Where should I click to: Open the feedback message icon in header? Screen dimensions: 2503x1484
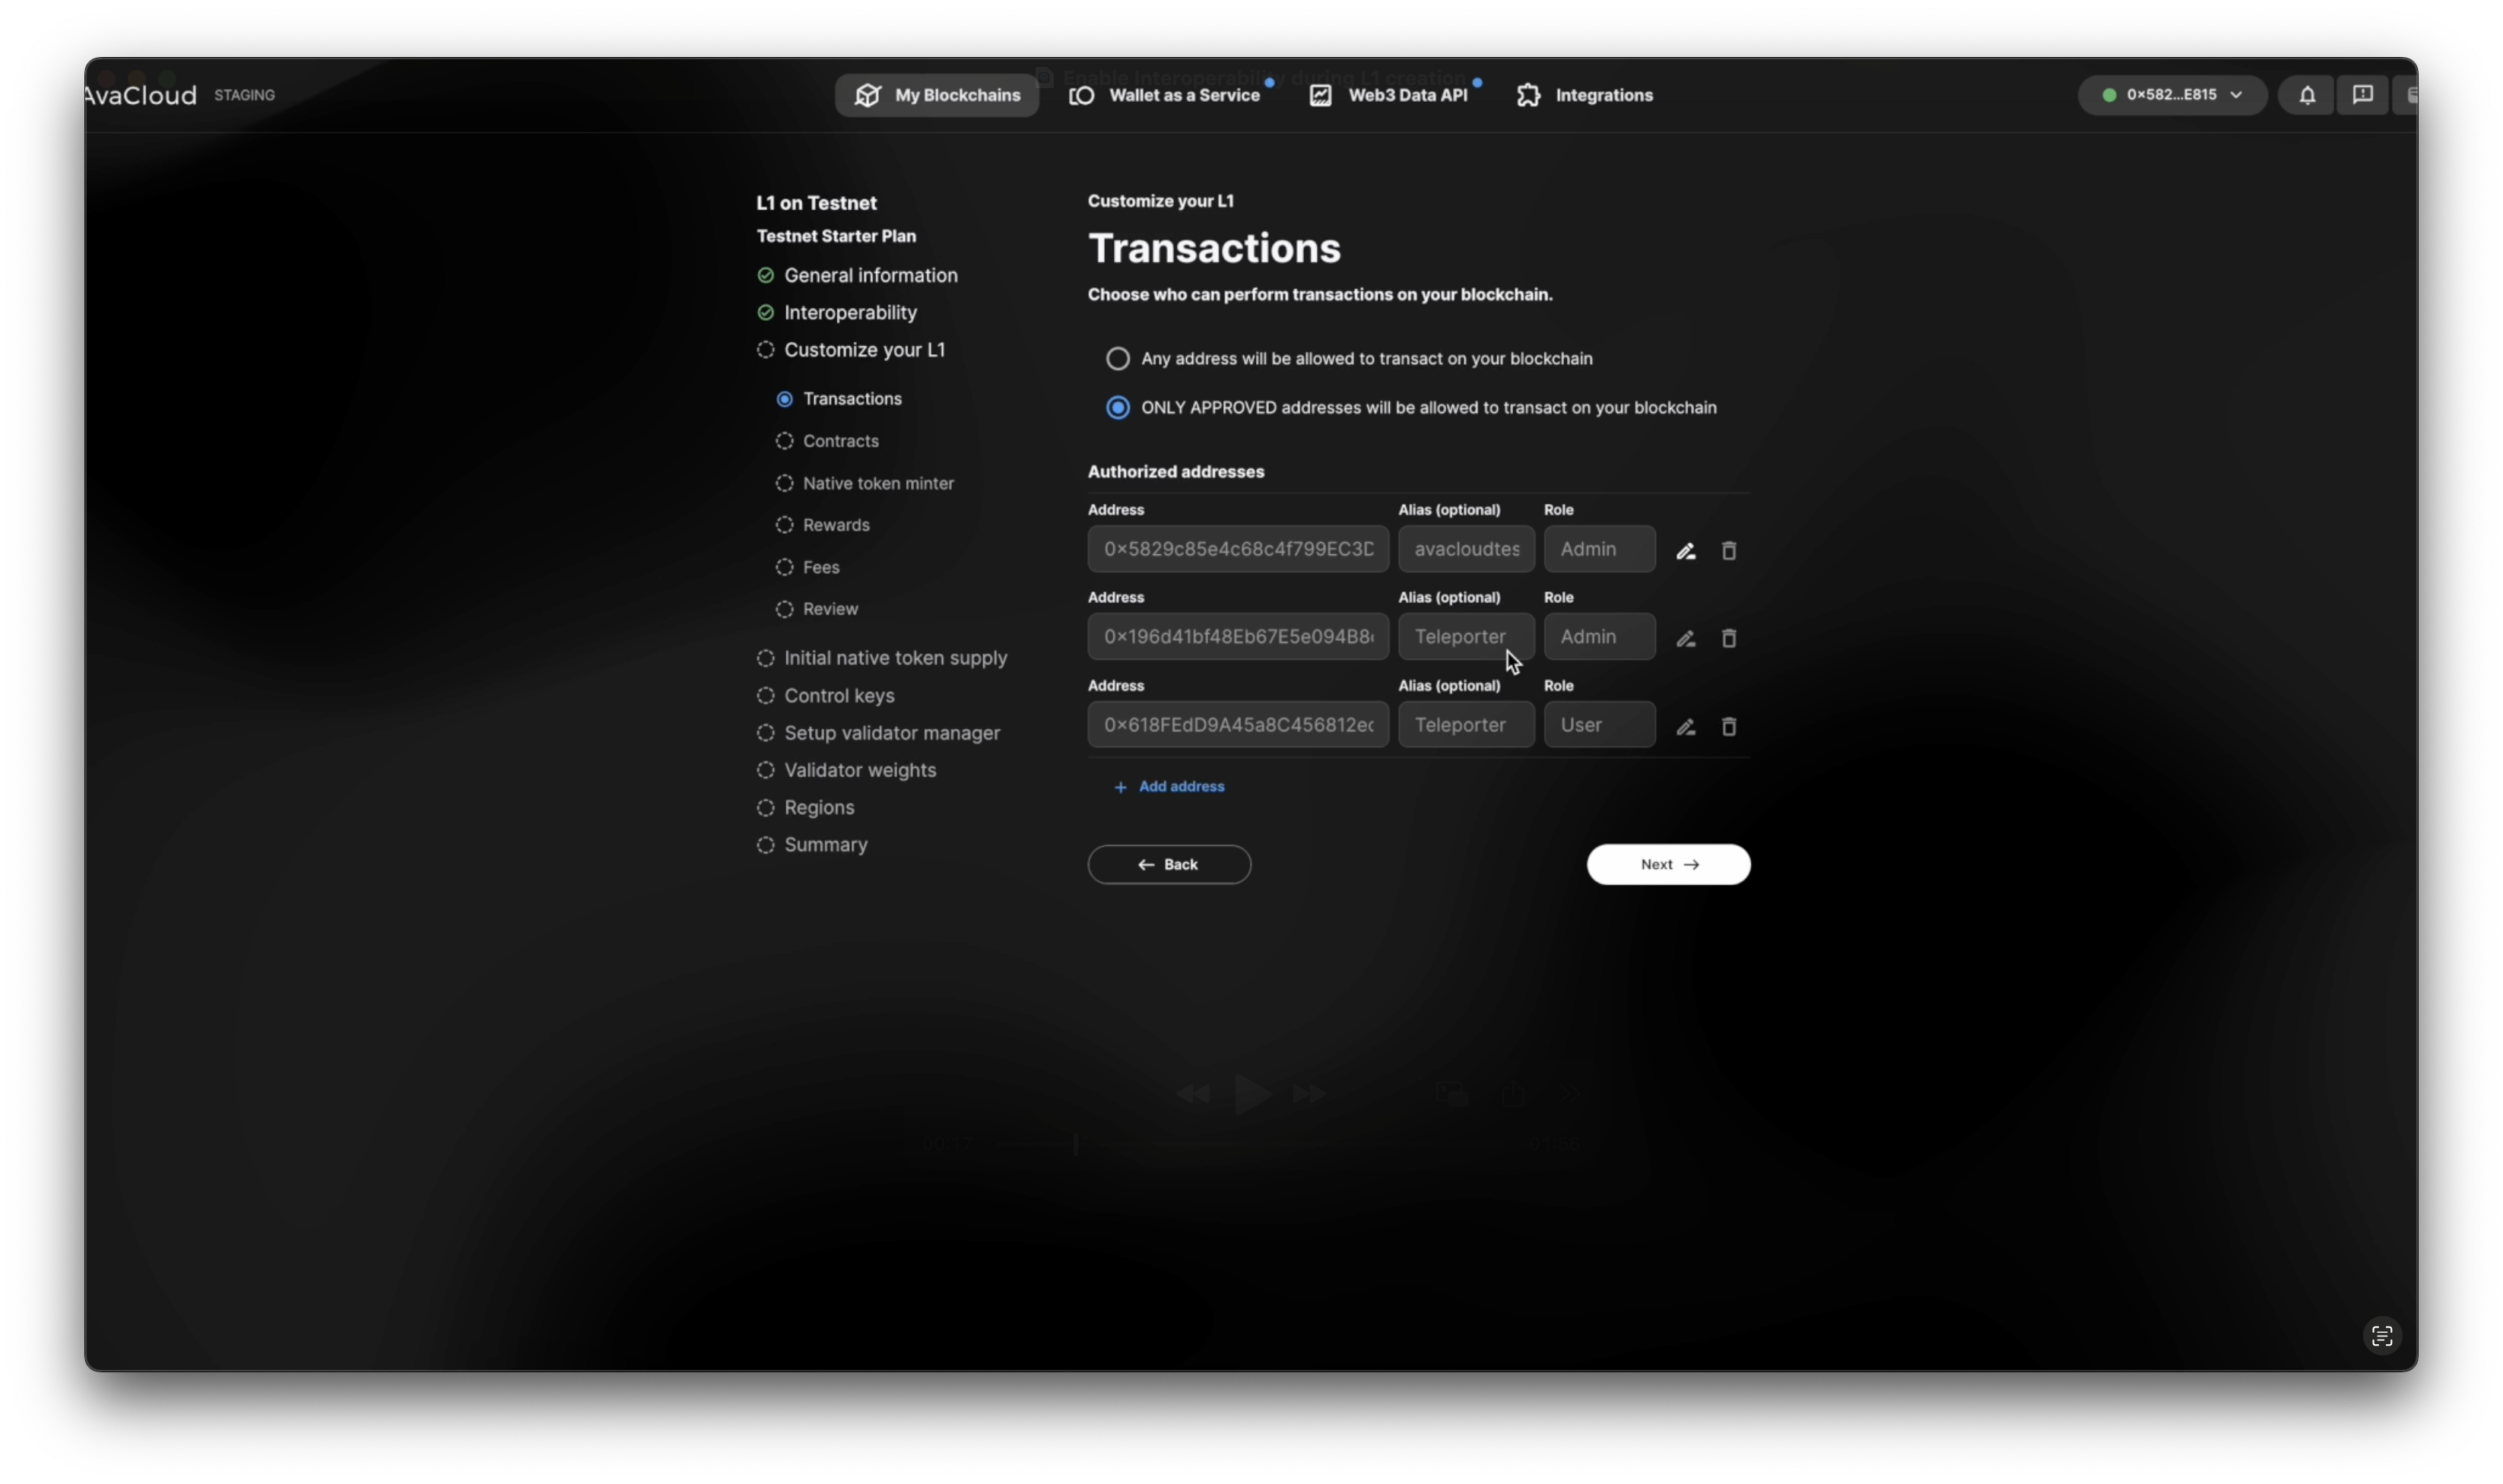tap(2362, 95)
